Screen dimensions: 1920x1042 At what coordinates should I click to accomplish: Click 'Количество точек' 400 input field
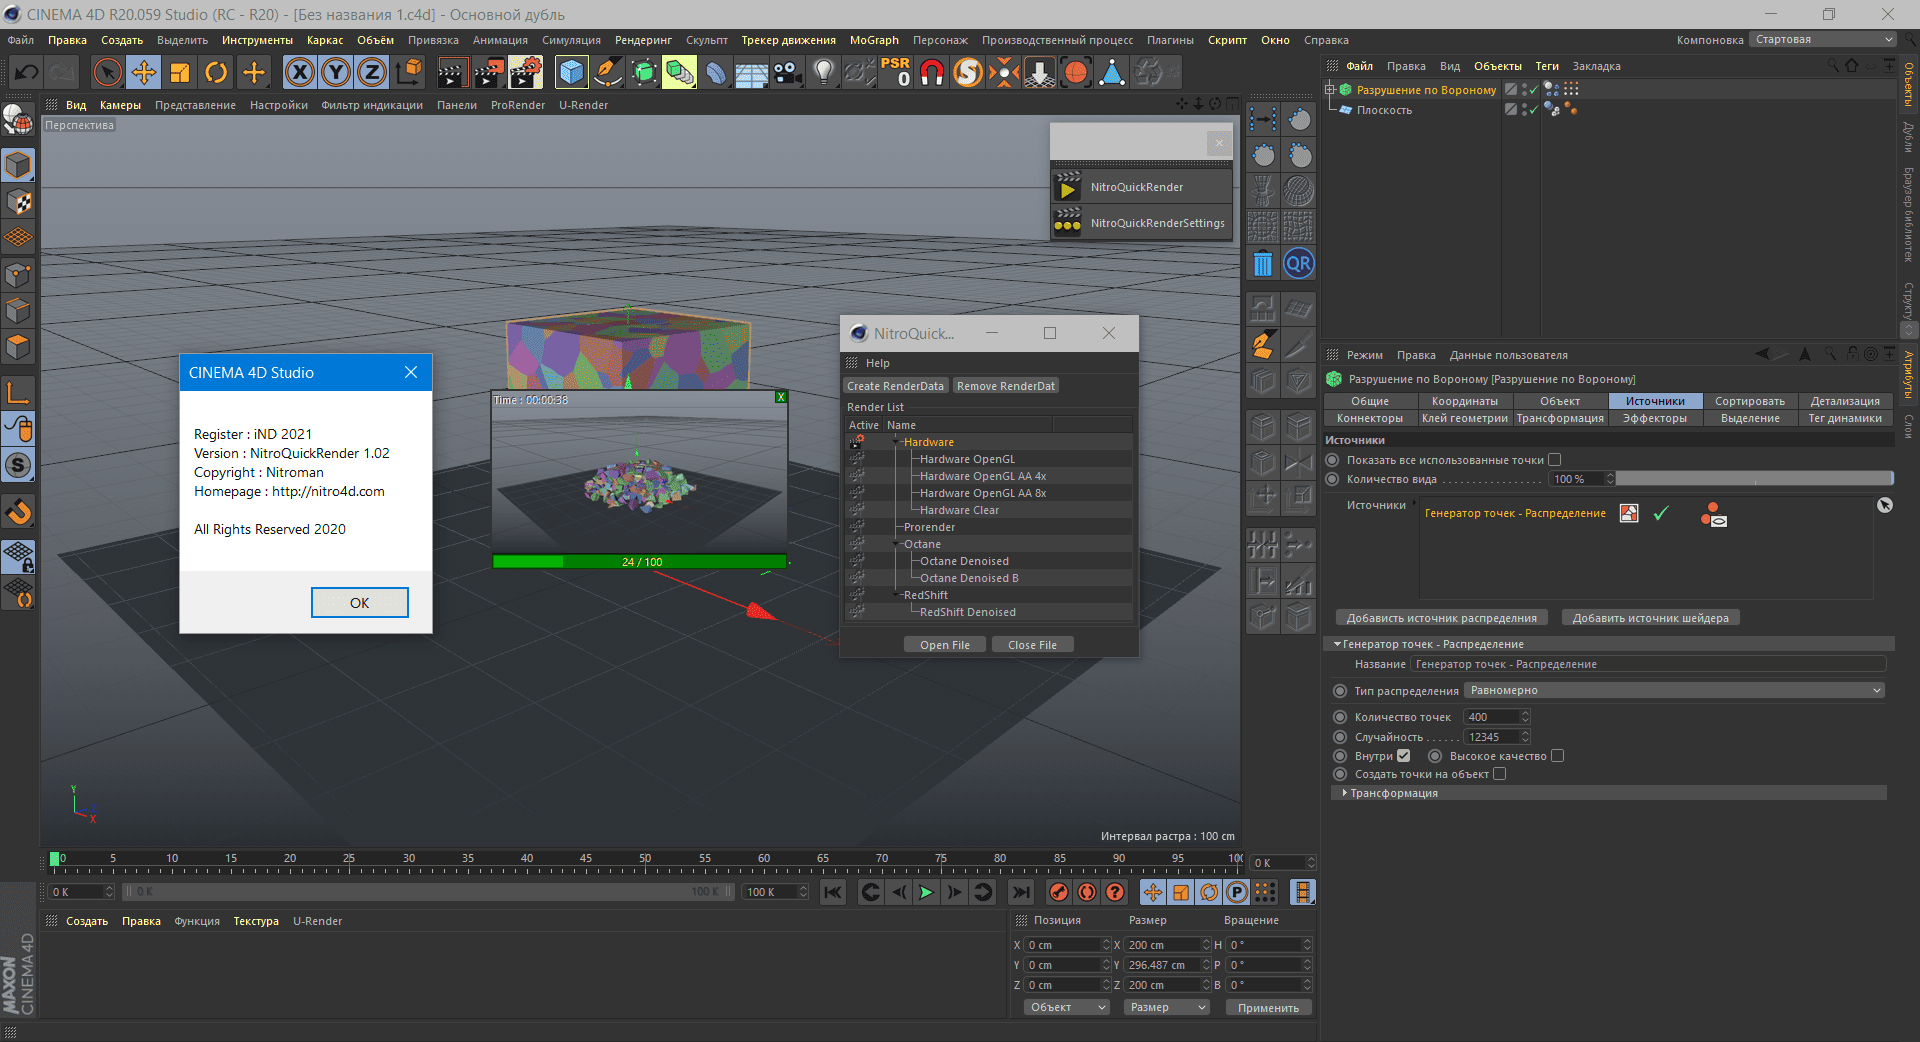pos(1496,717)
